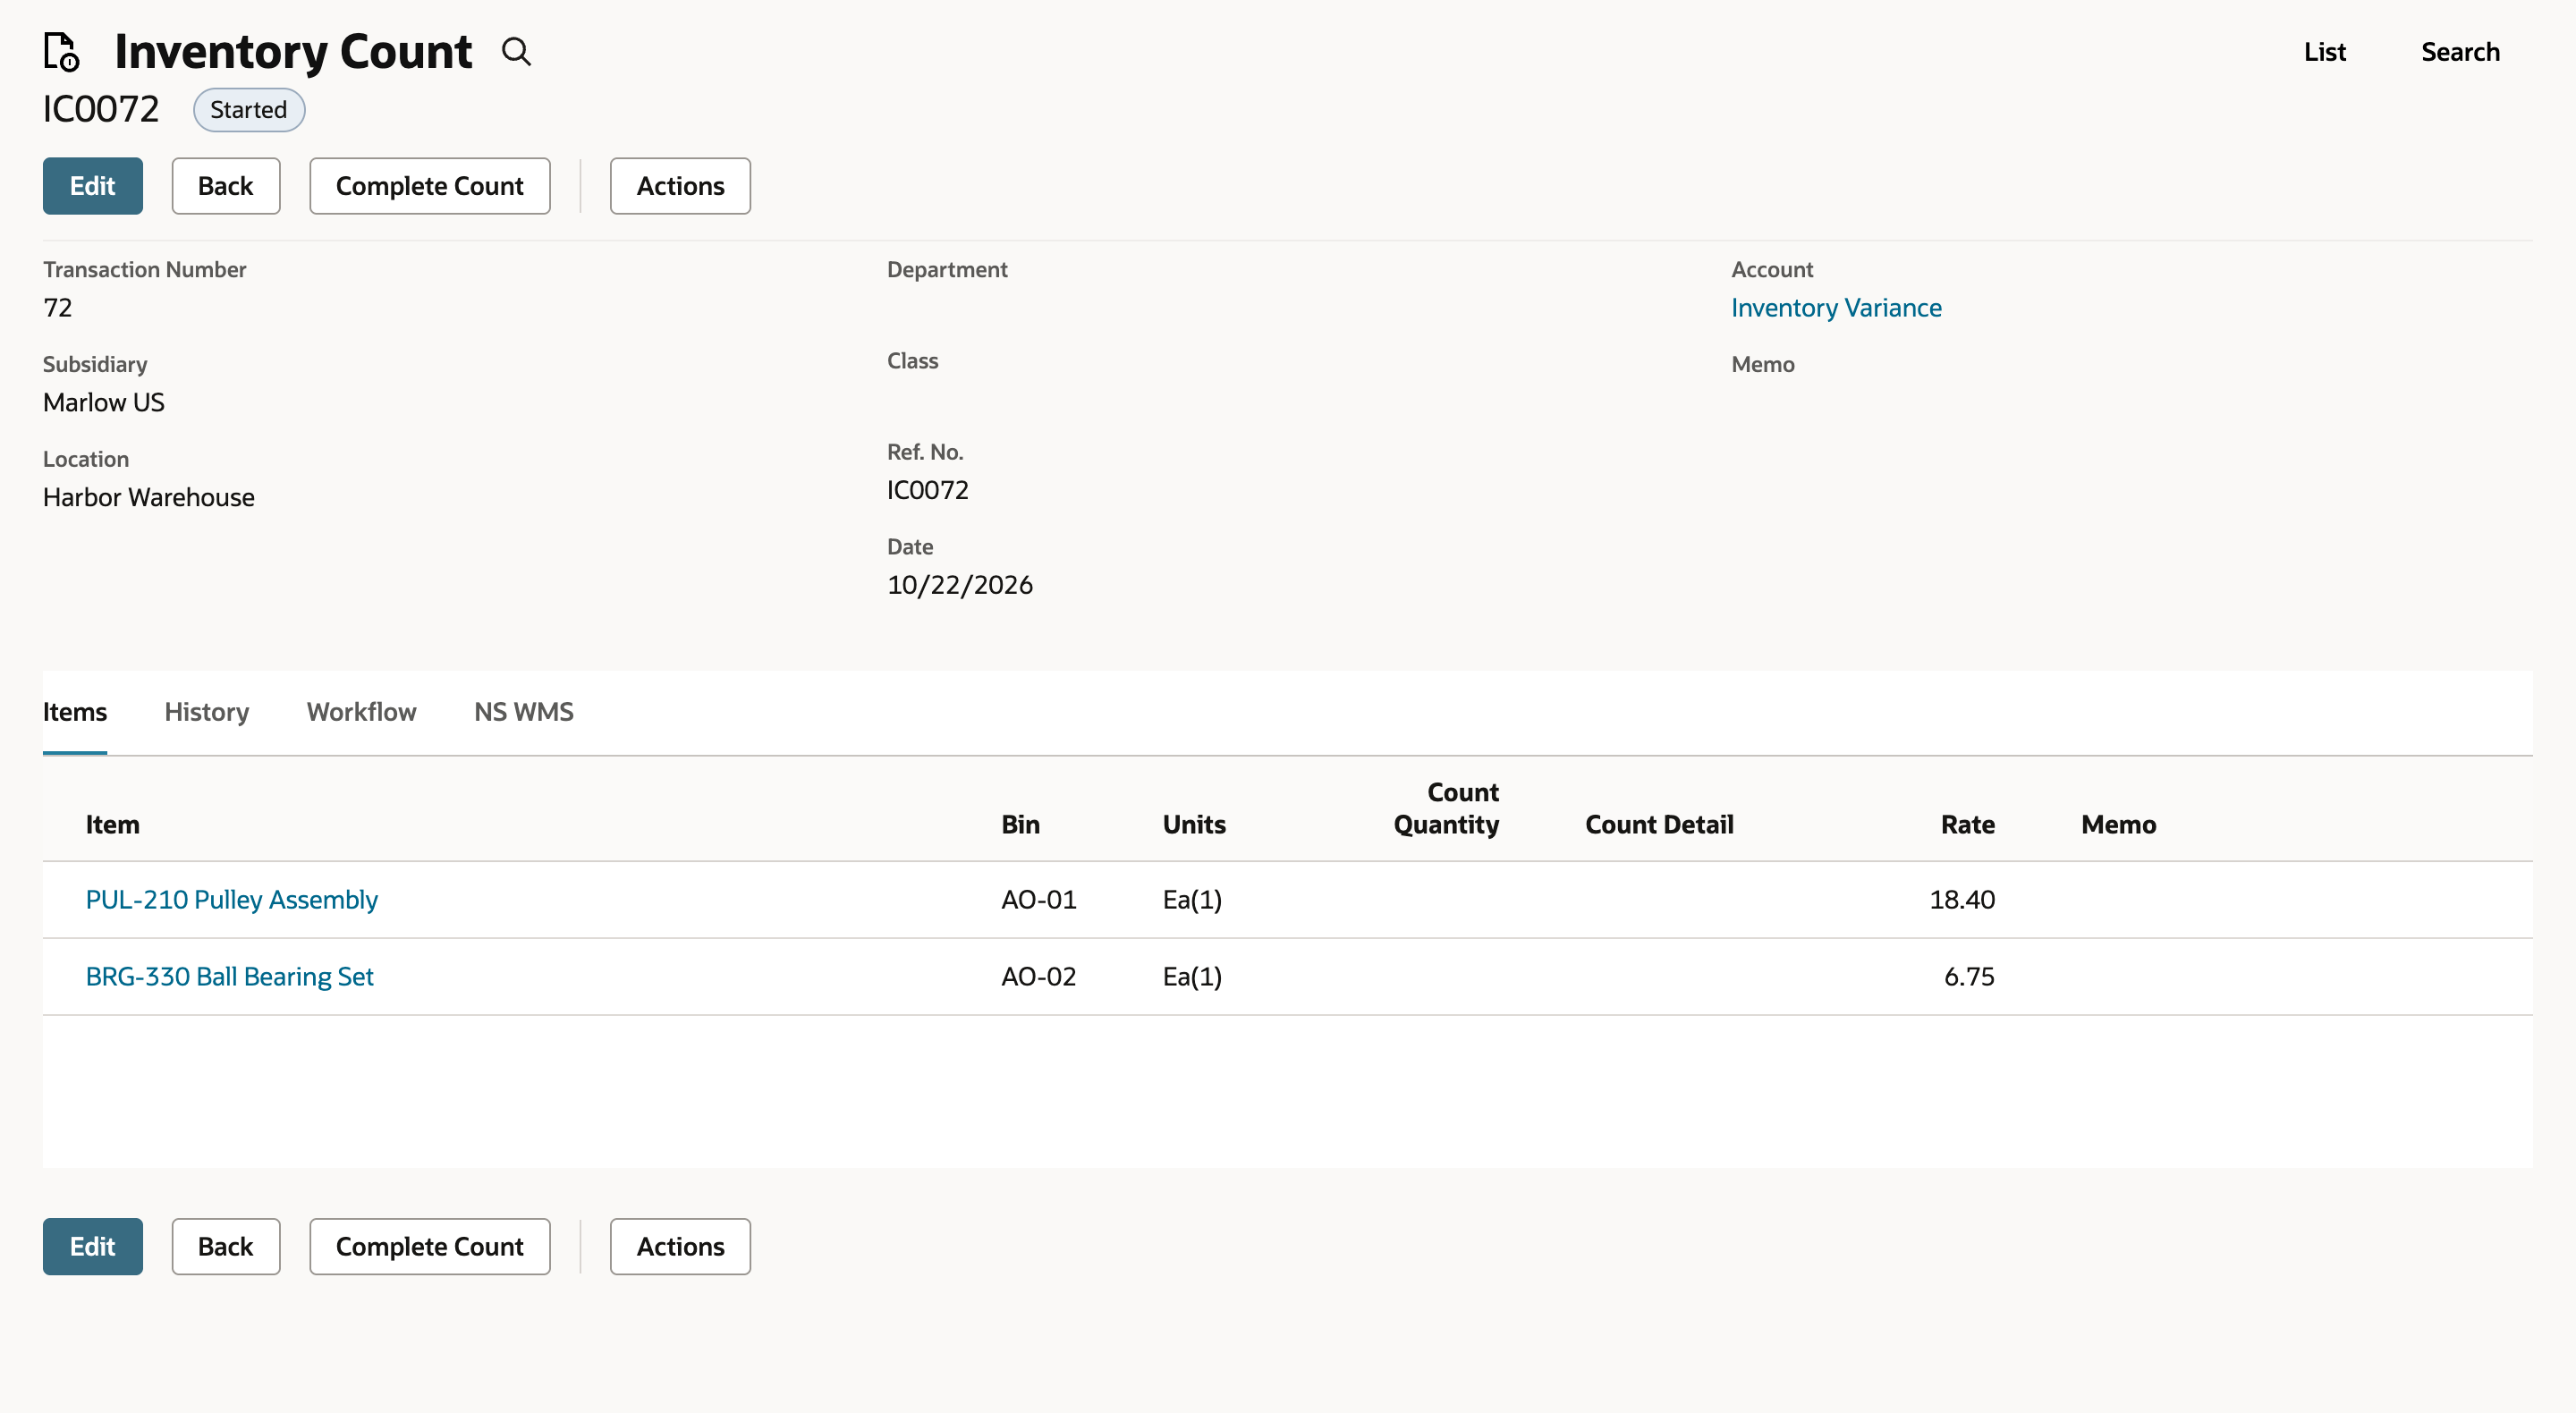Image resolution: width=2576 pixels, height=1413 pixels.
Task: Click the Account field label
Action: click(1772, 270)
